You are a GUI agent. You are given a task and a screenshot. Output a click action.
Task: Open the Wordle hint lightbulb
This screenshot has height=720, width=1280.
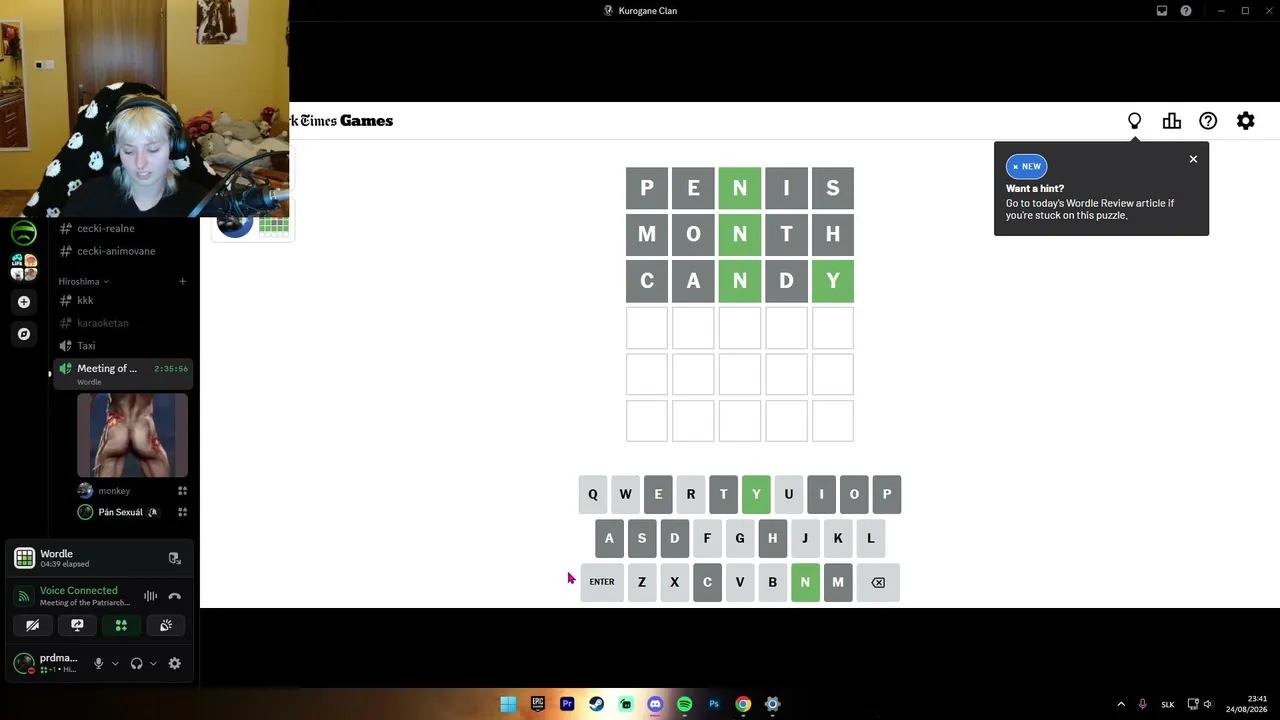pos(1134,121)
